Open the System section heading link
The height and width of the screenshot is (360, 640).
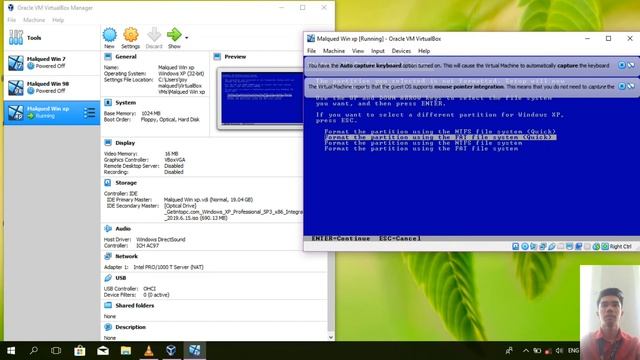click(126, 102)
